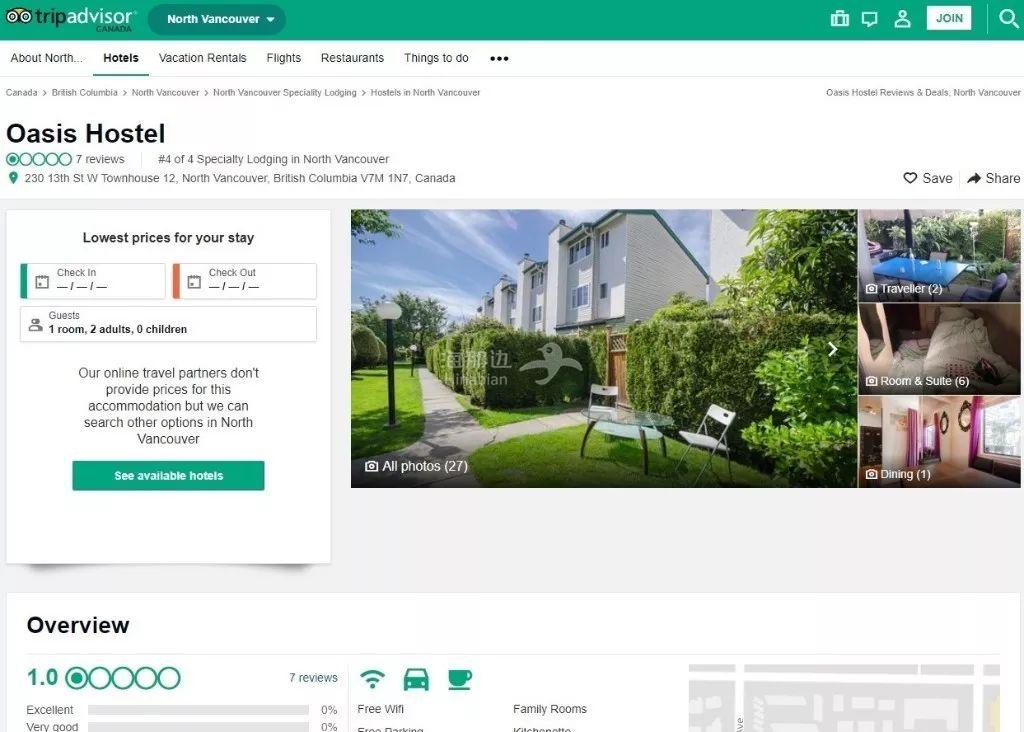Click the profile person icon
Image resolution: width=1024 pixels, height=732 pixels.
point(902,18)
